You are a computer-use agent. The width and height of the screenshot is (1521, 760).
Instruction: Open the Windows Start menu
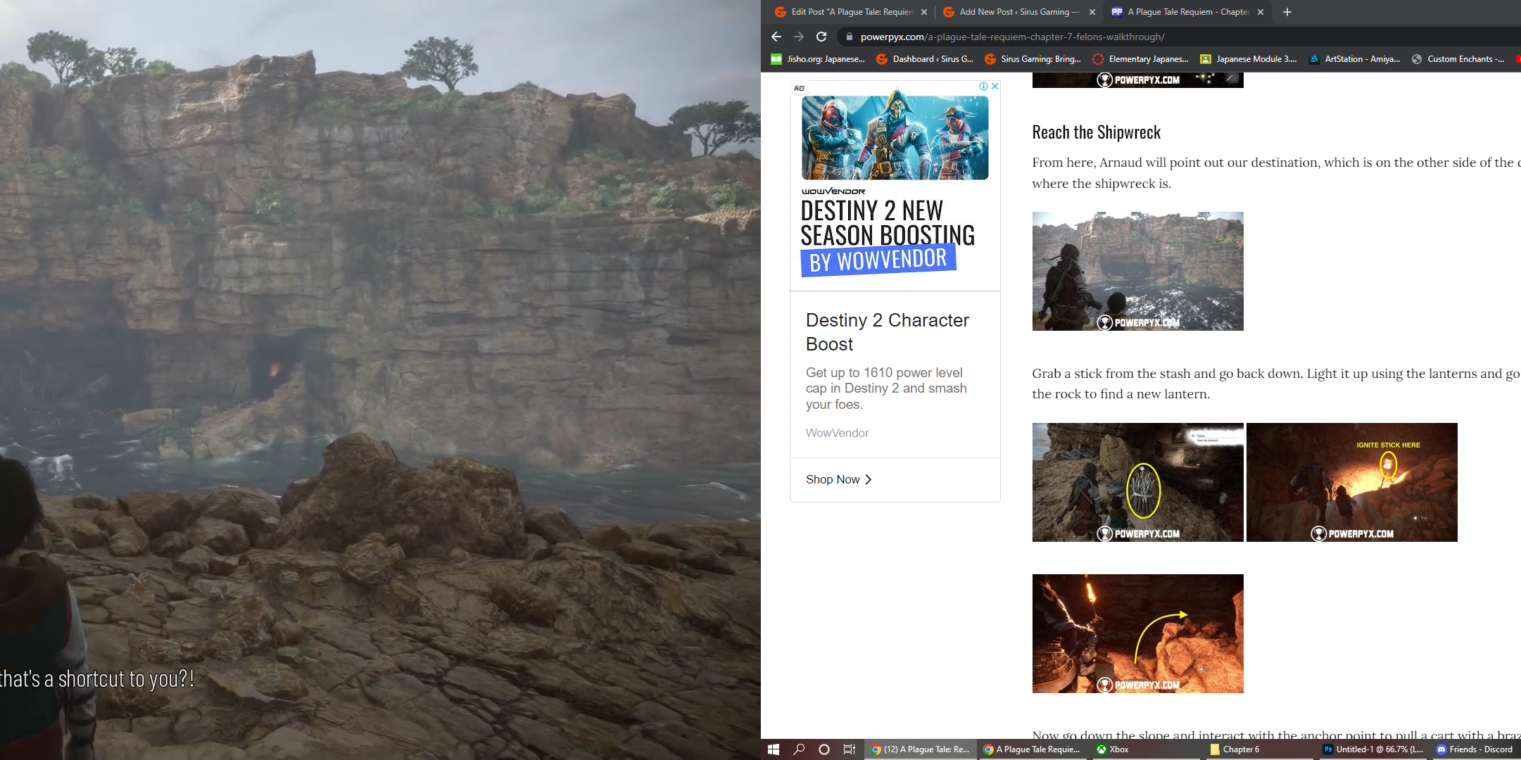[773, 749]
